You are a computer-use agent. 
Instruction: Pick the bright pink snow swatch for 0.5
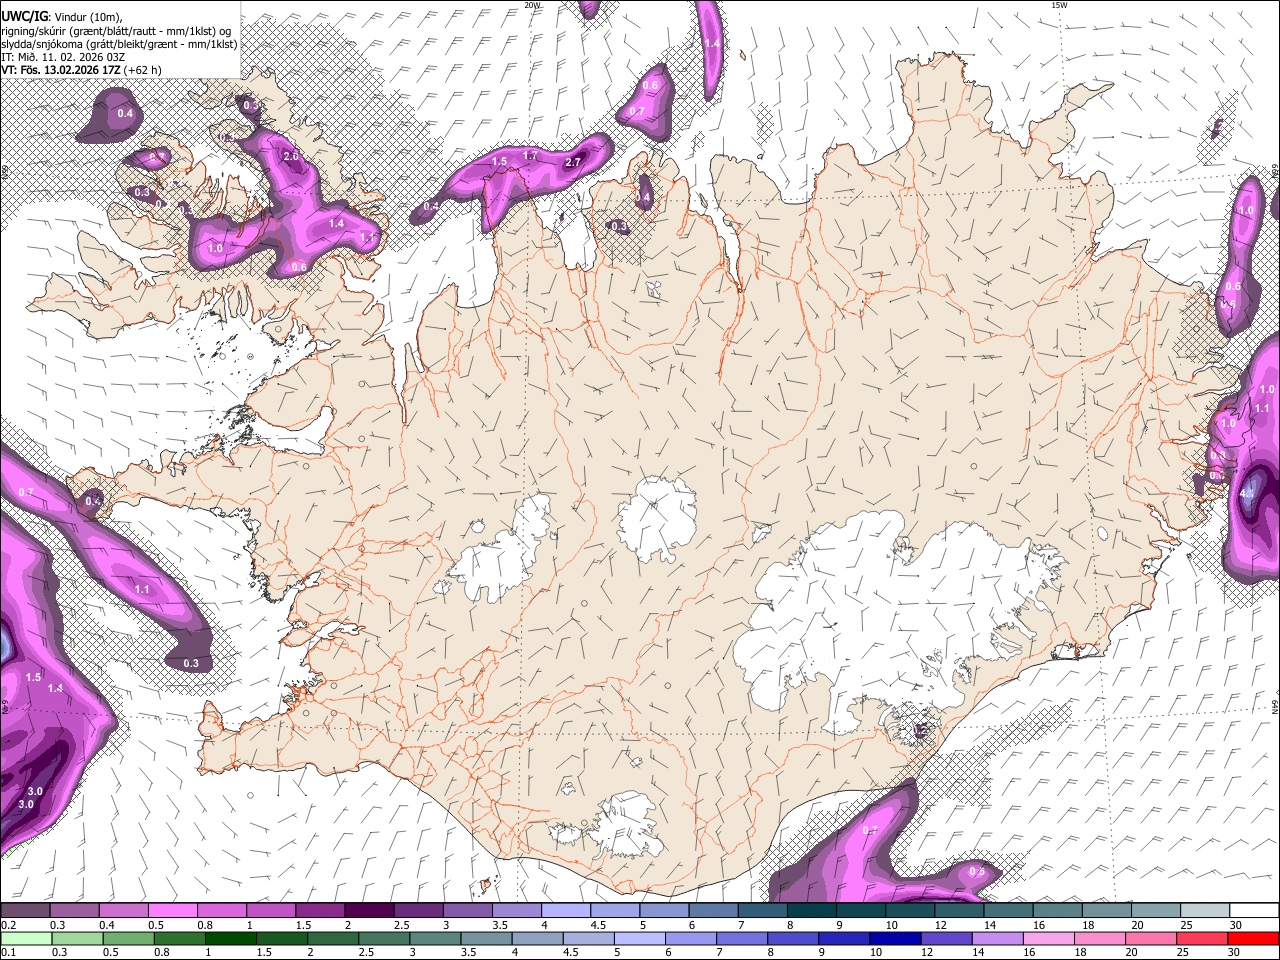172,910
